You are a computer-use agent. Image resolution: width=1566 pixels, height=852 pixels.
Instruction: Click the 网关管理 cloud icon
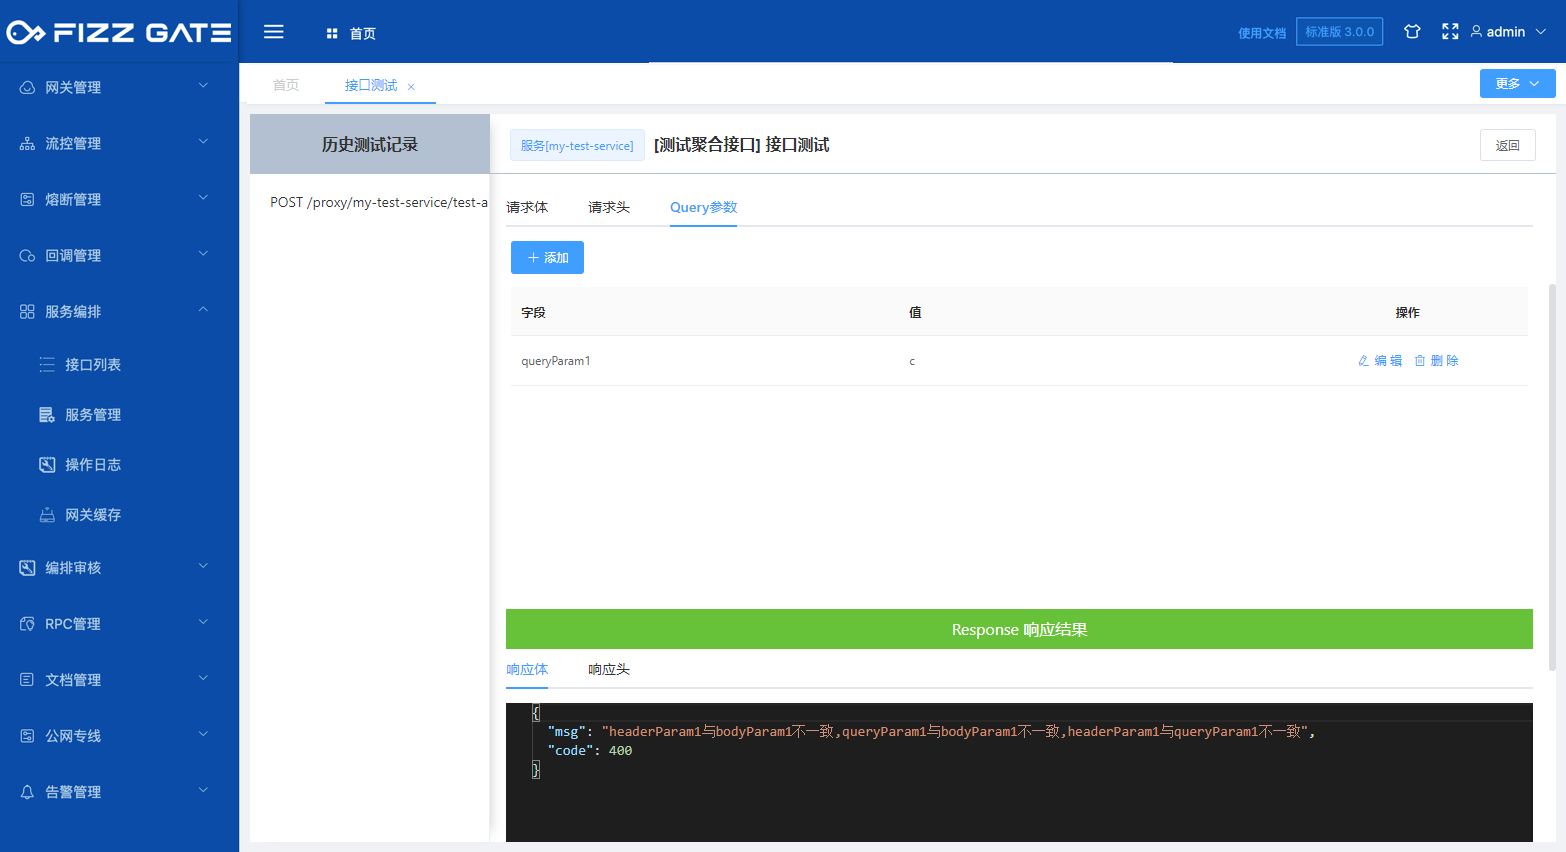click(x=27, y=88)
